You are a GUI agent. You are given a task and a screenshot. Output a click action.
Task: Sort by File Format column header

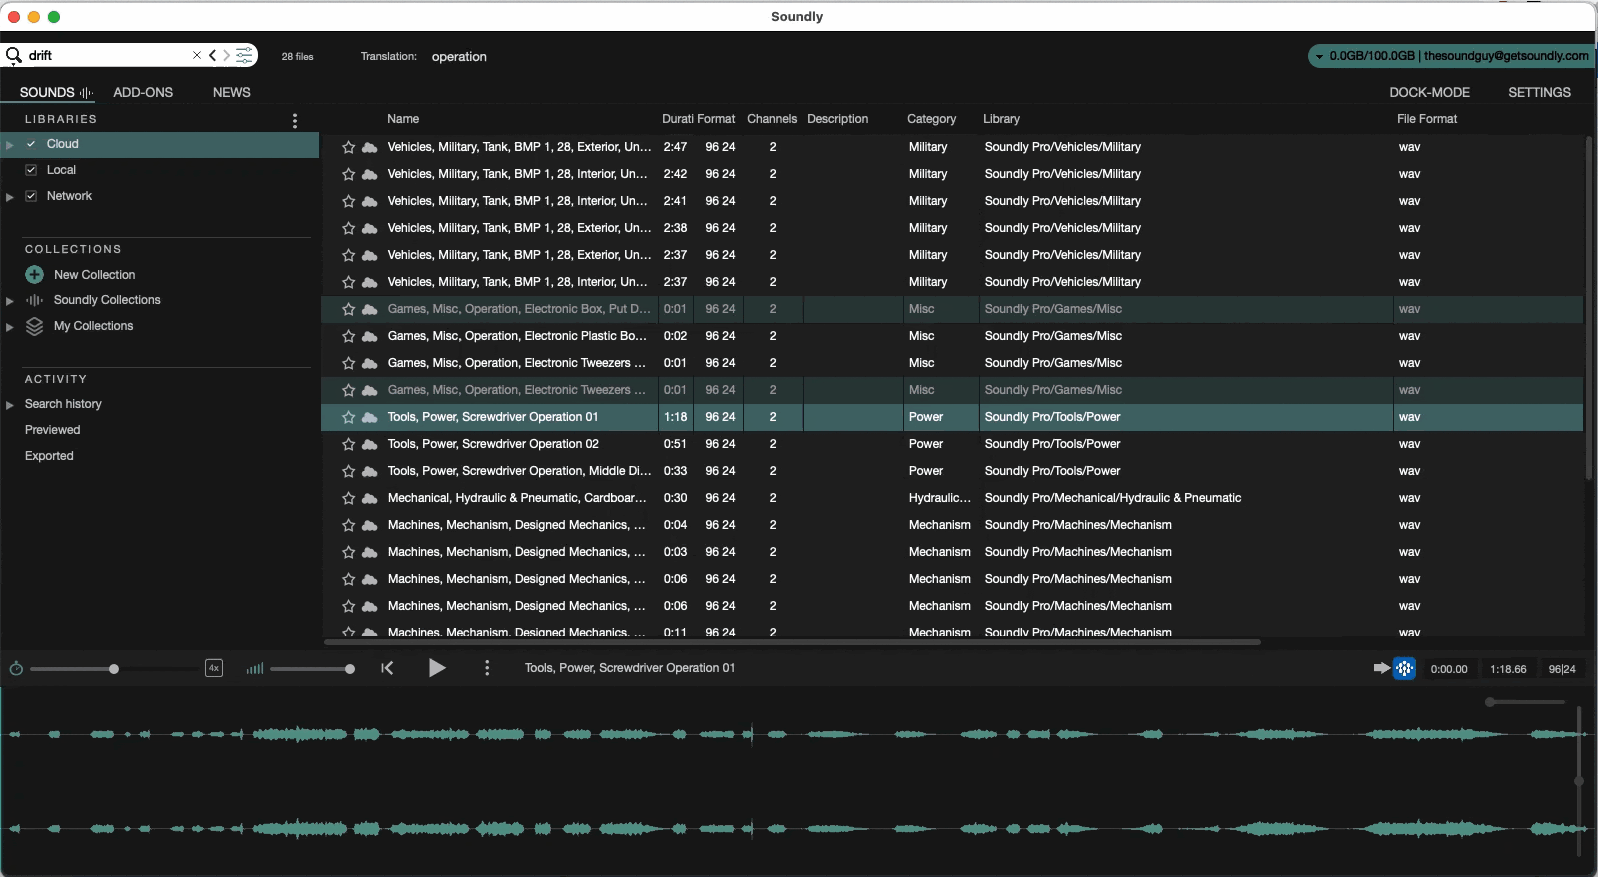1427,119
